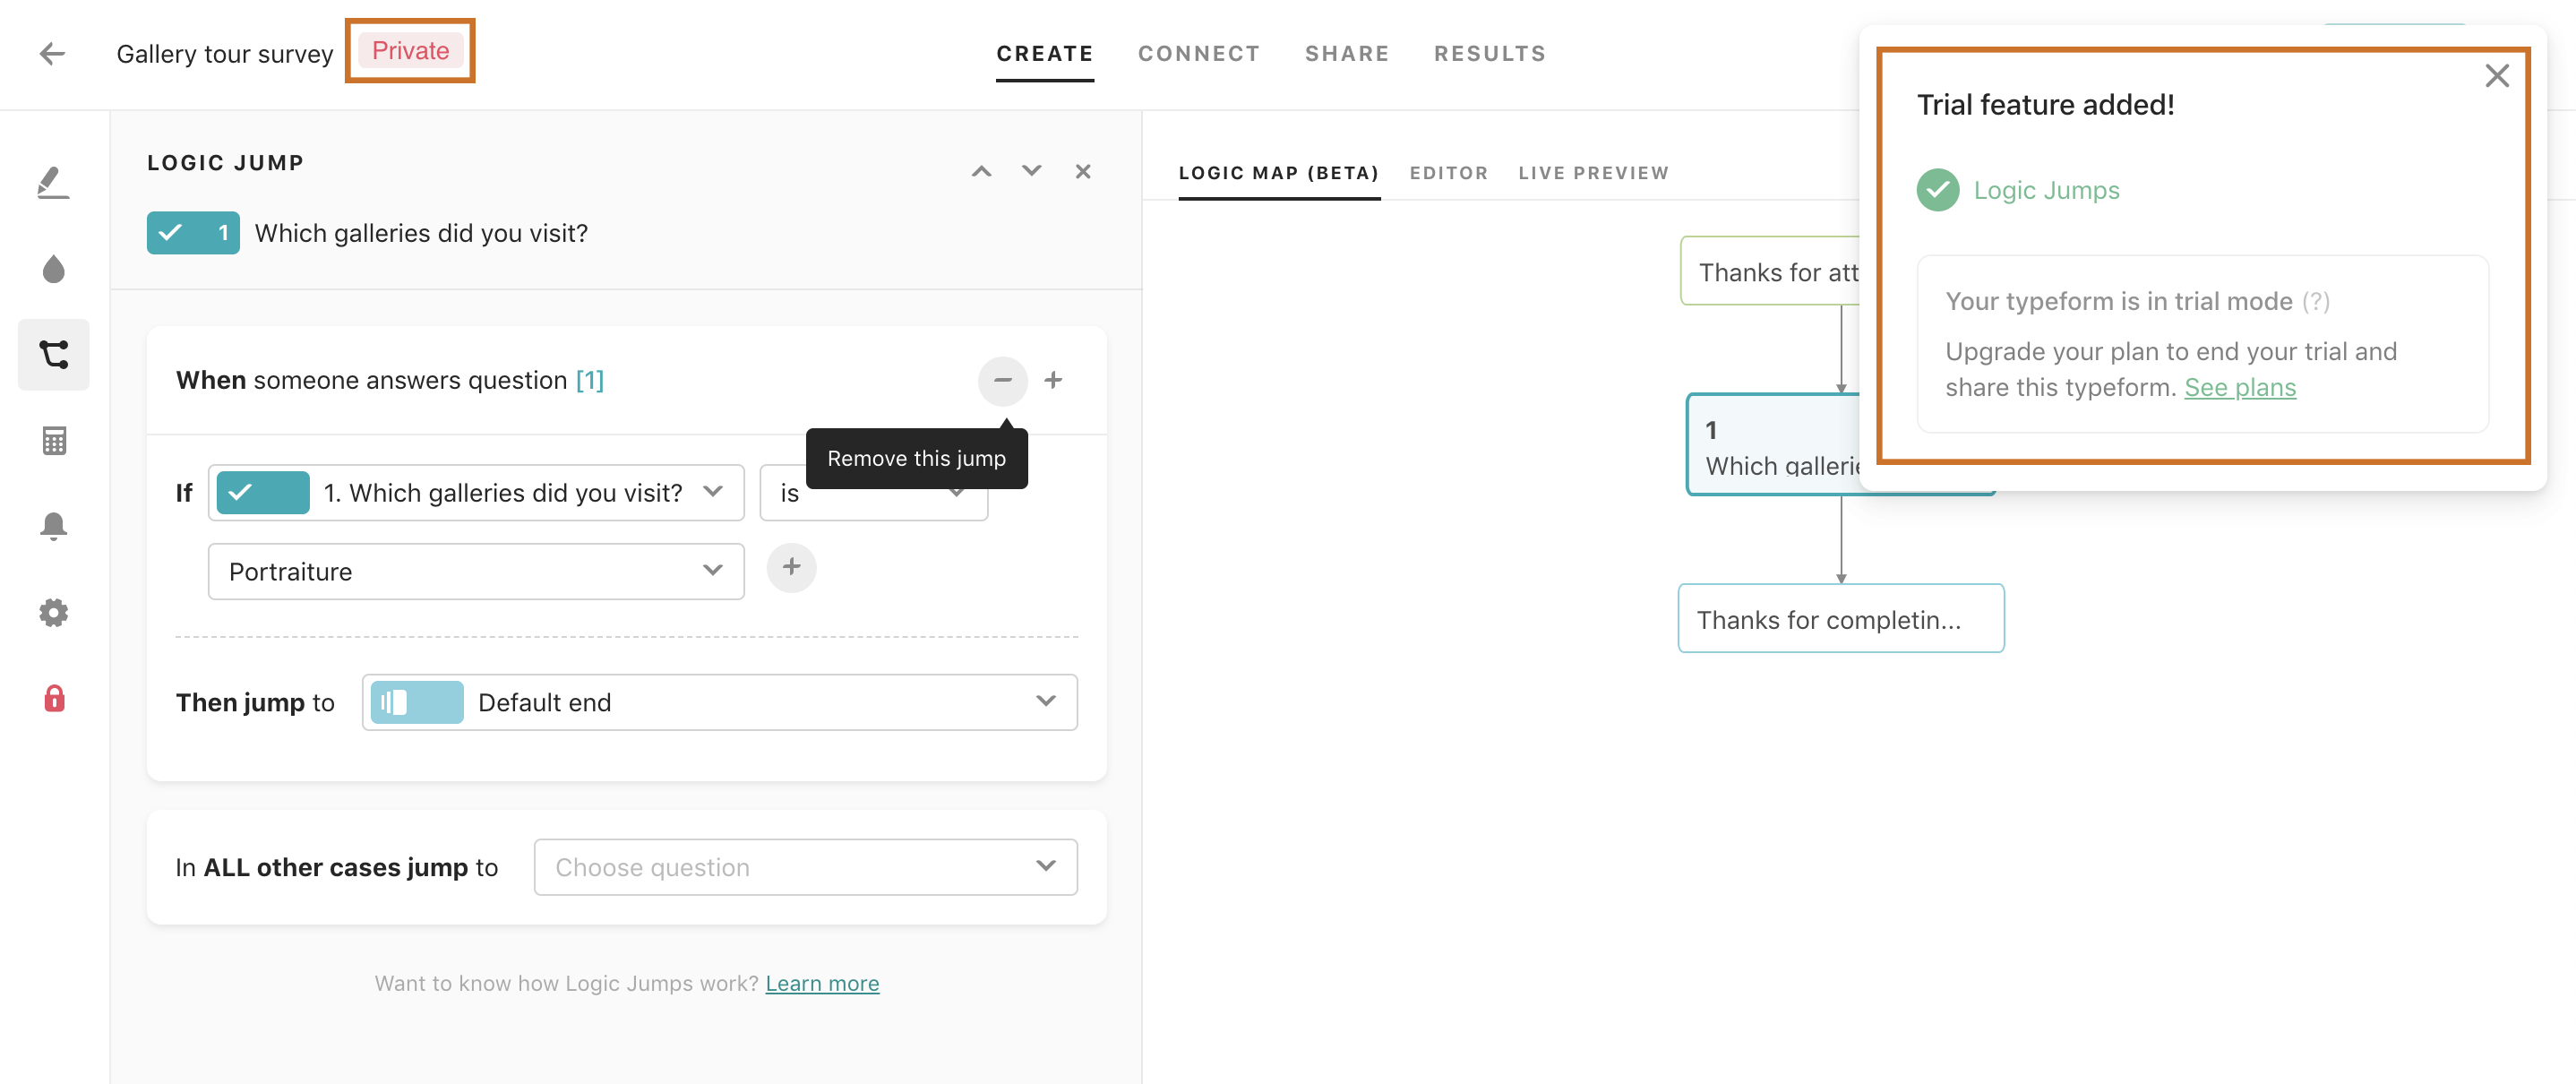
Task: Select the 'Thanks for completin...' map node
Action: [1840, 619]
